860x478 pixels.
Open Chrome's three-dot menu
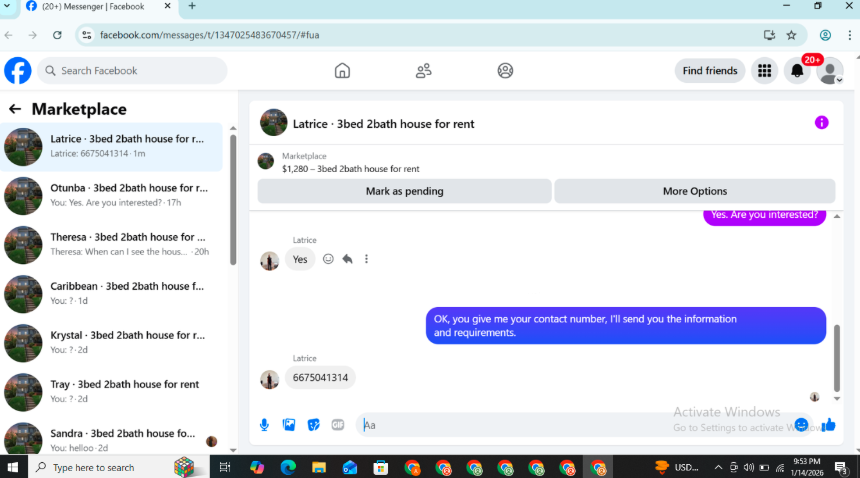coord(850,35)
